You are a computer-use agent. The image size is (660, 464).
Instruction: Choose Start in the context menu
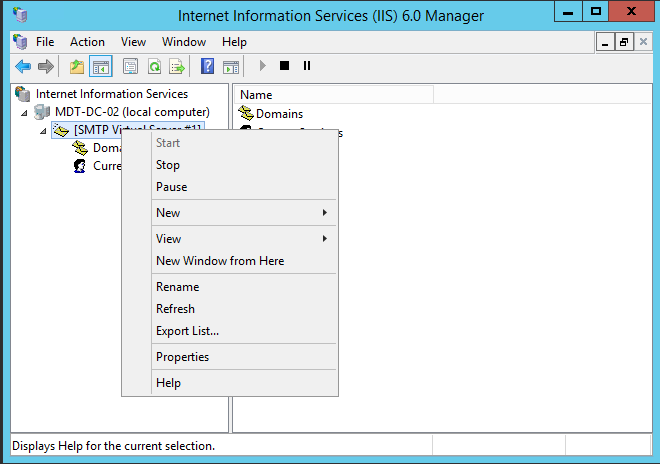pos(230,143)
